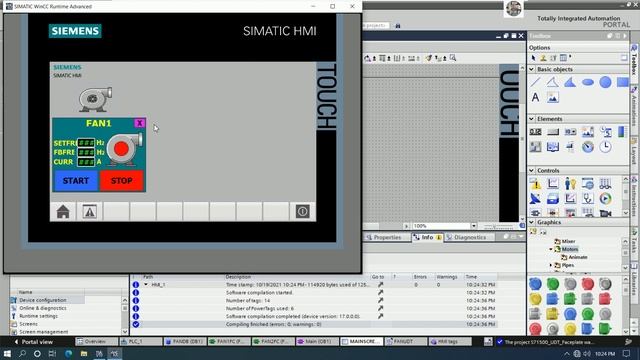640x360 pixels.
Task: Open the zoom percentage dropdown
Action: coord(473,226)
